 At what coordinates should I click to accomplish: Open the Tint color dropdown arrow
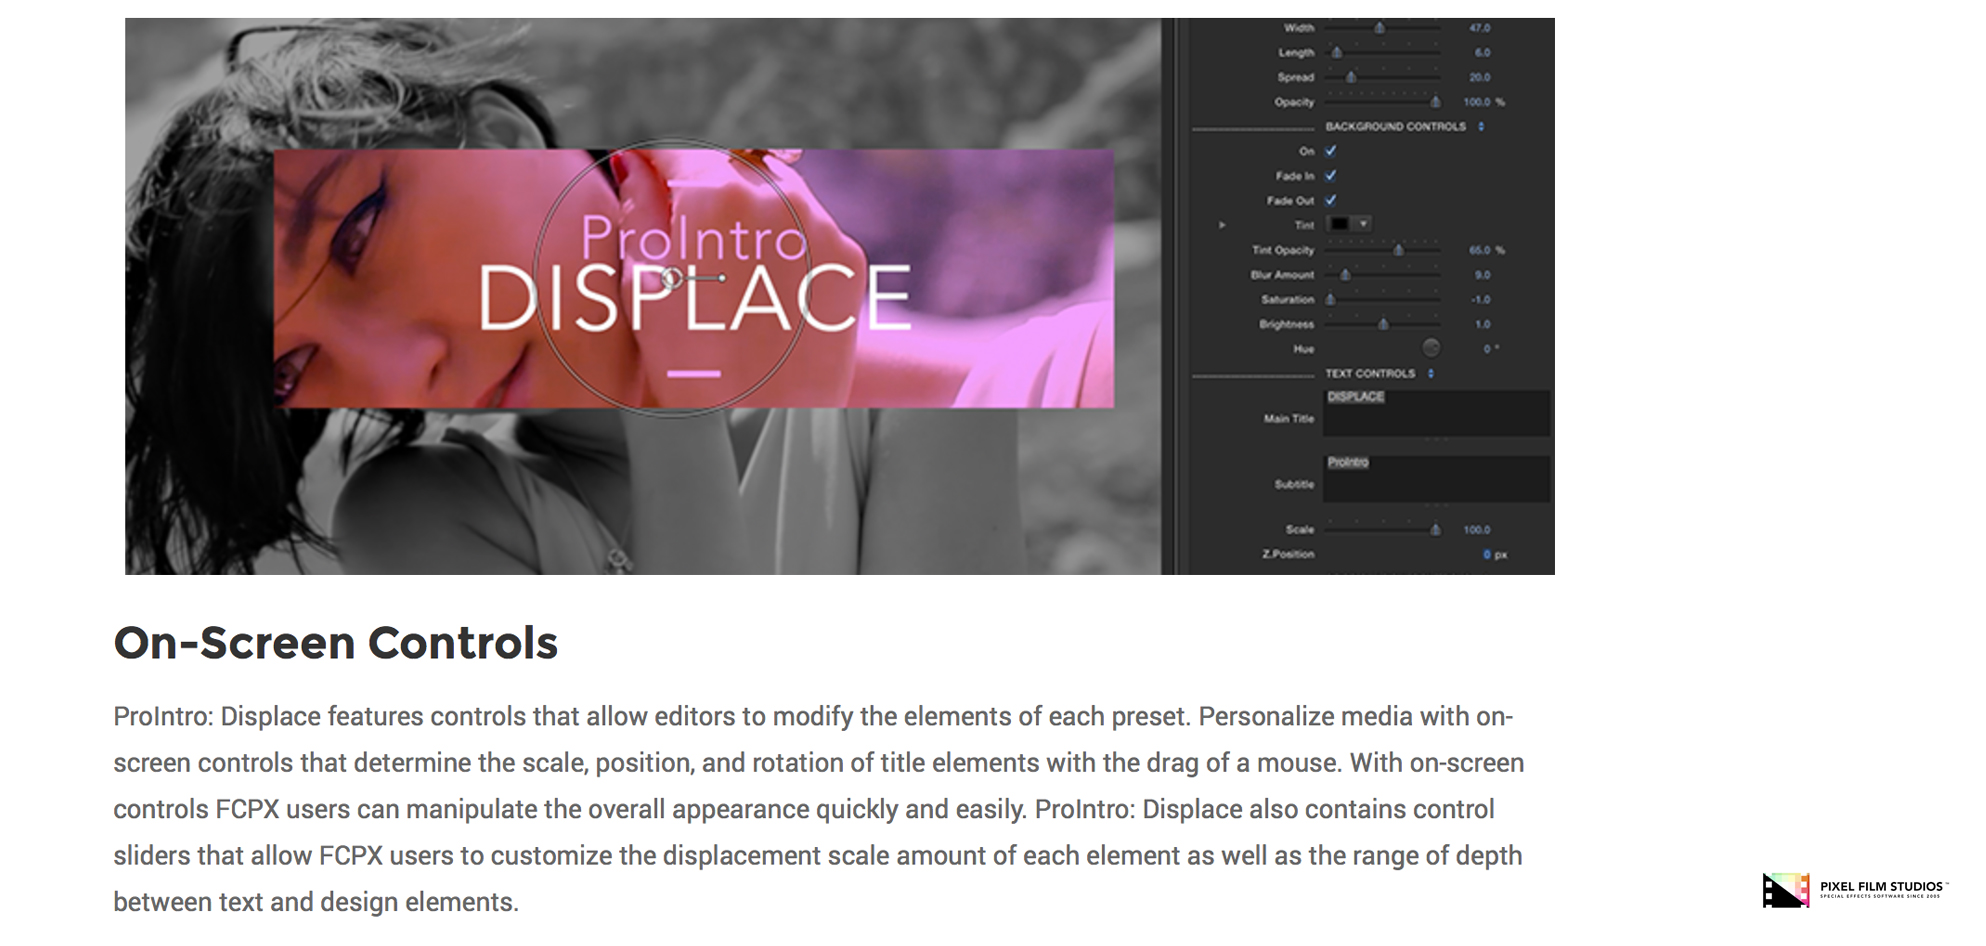(1363, 224)
